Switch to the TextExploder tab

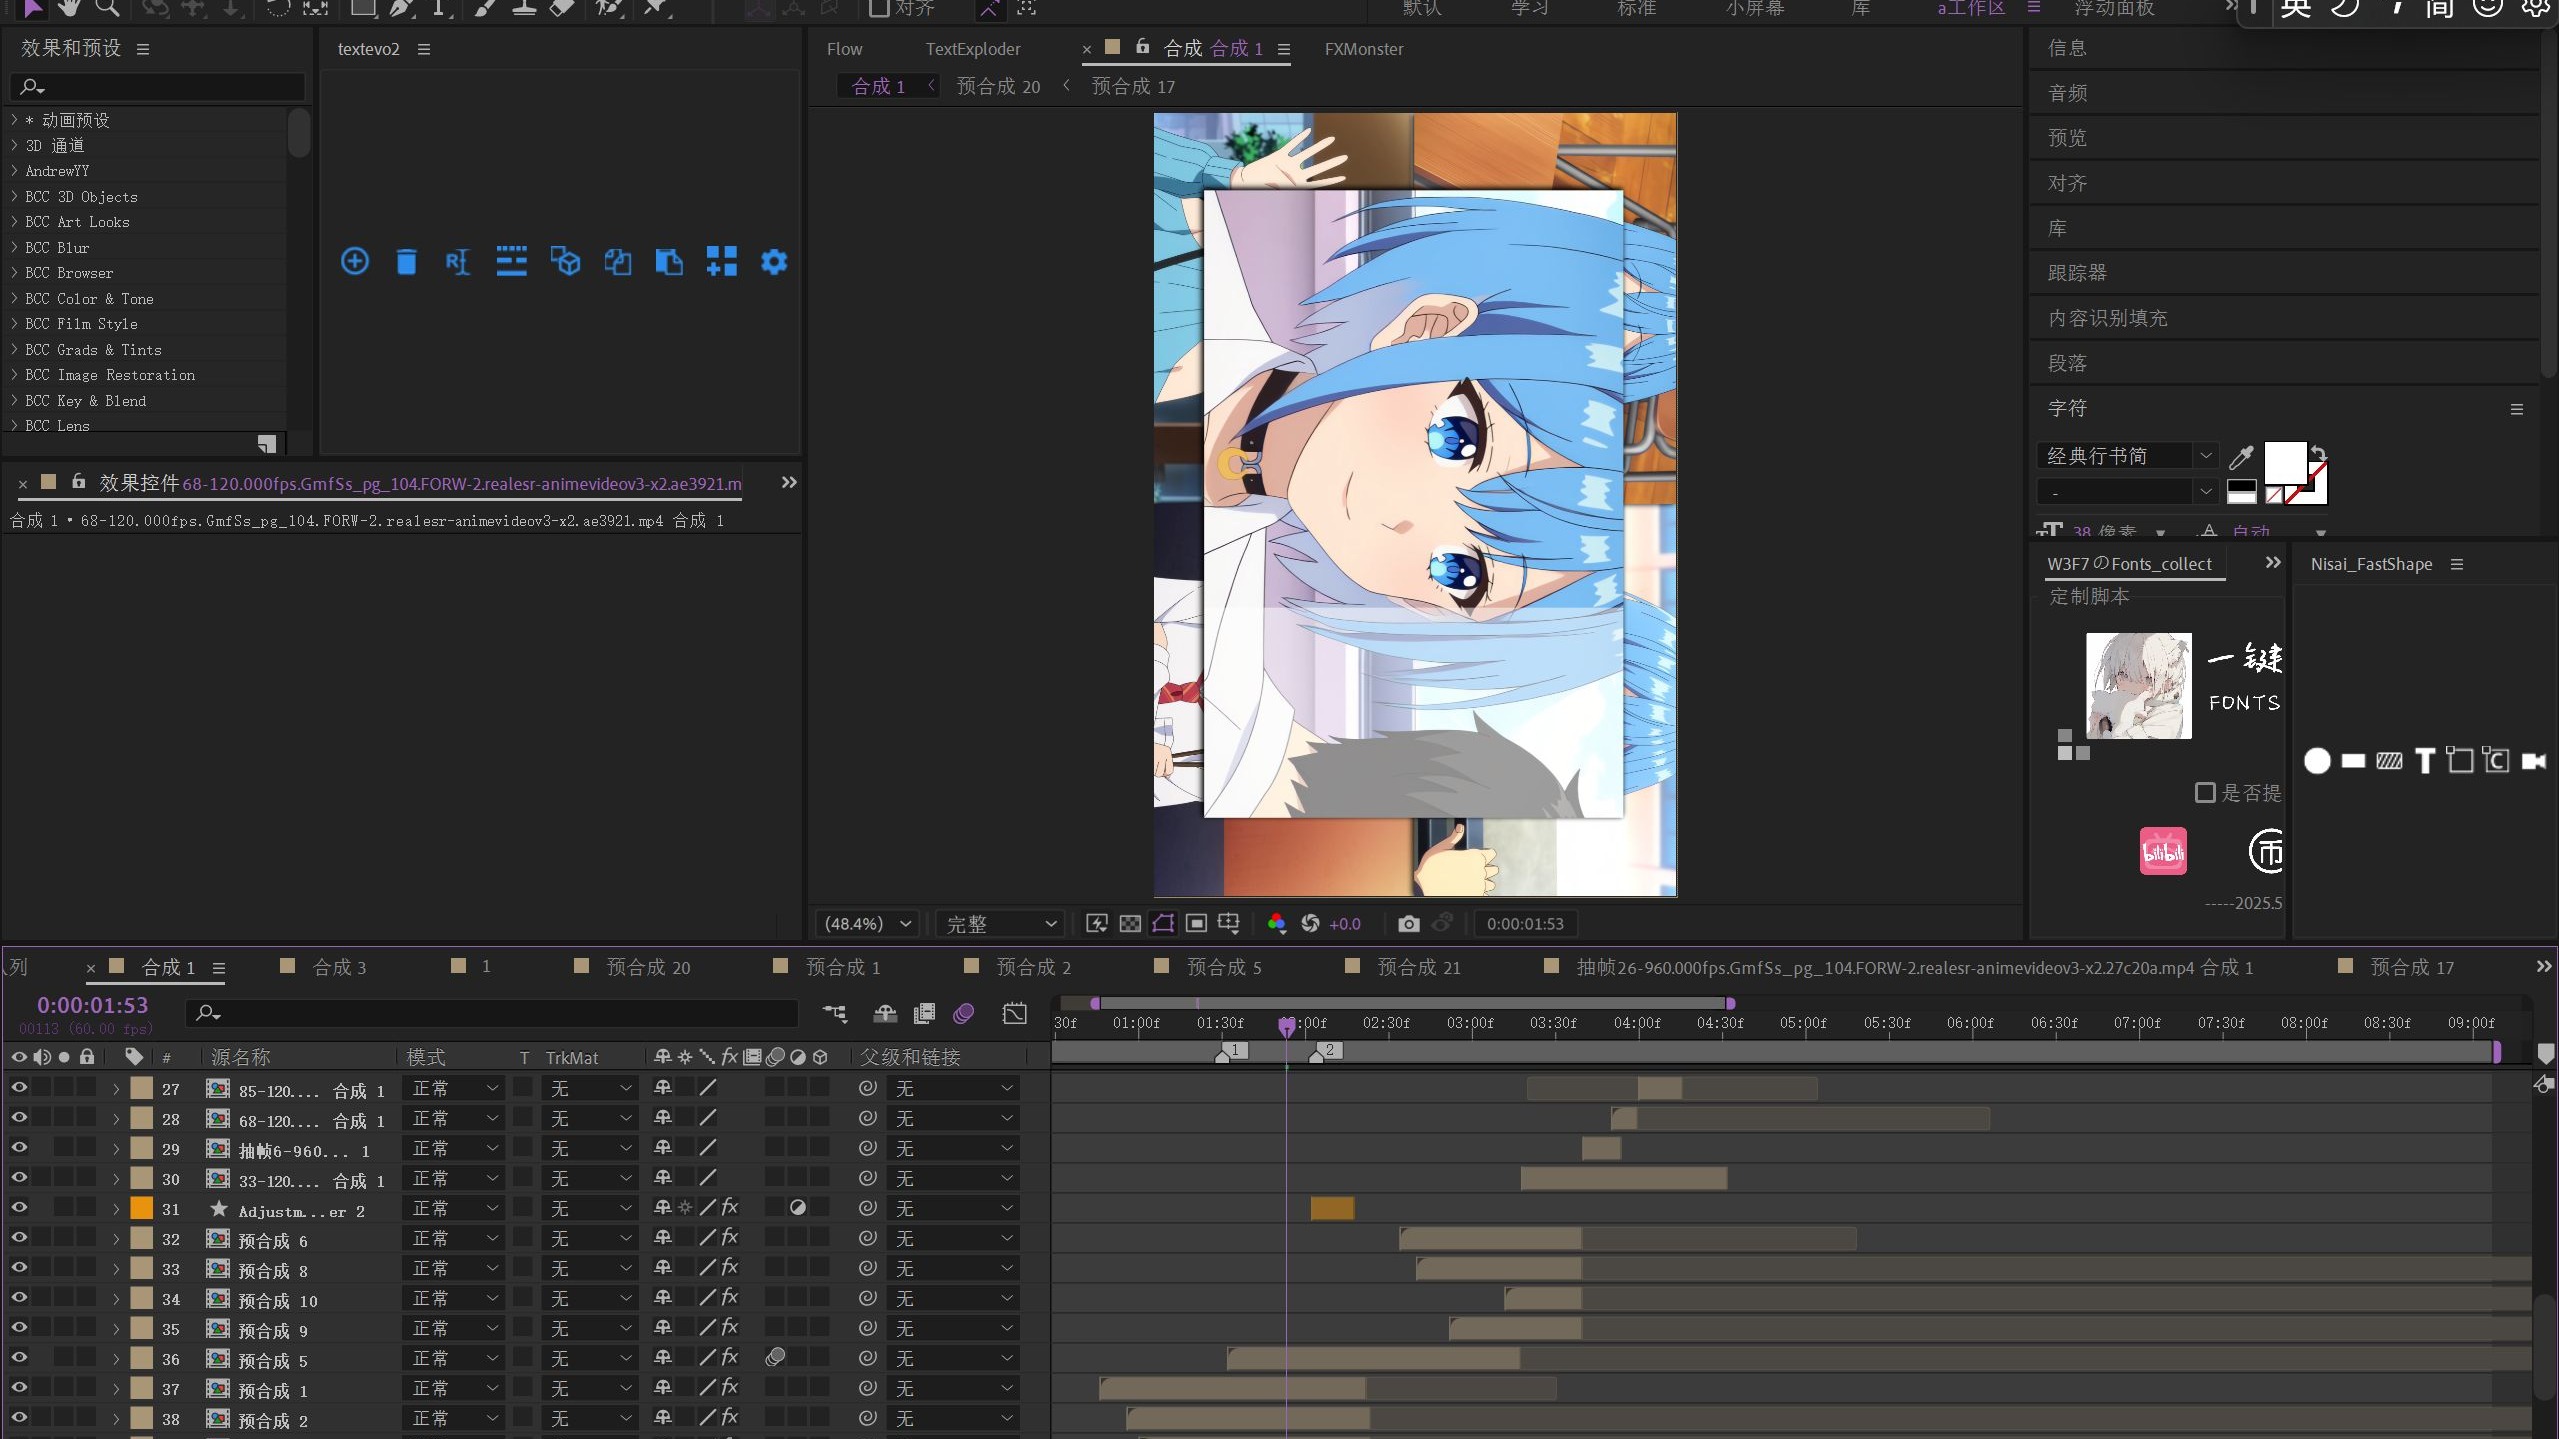[973, 49]
